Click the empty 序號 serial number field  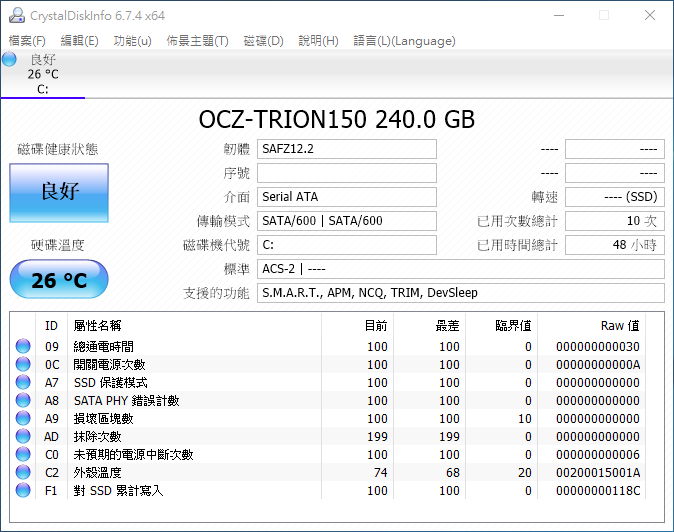tap(347, 173)
